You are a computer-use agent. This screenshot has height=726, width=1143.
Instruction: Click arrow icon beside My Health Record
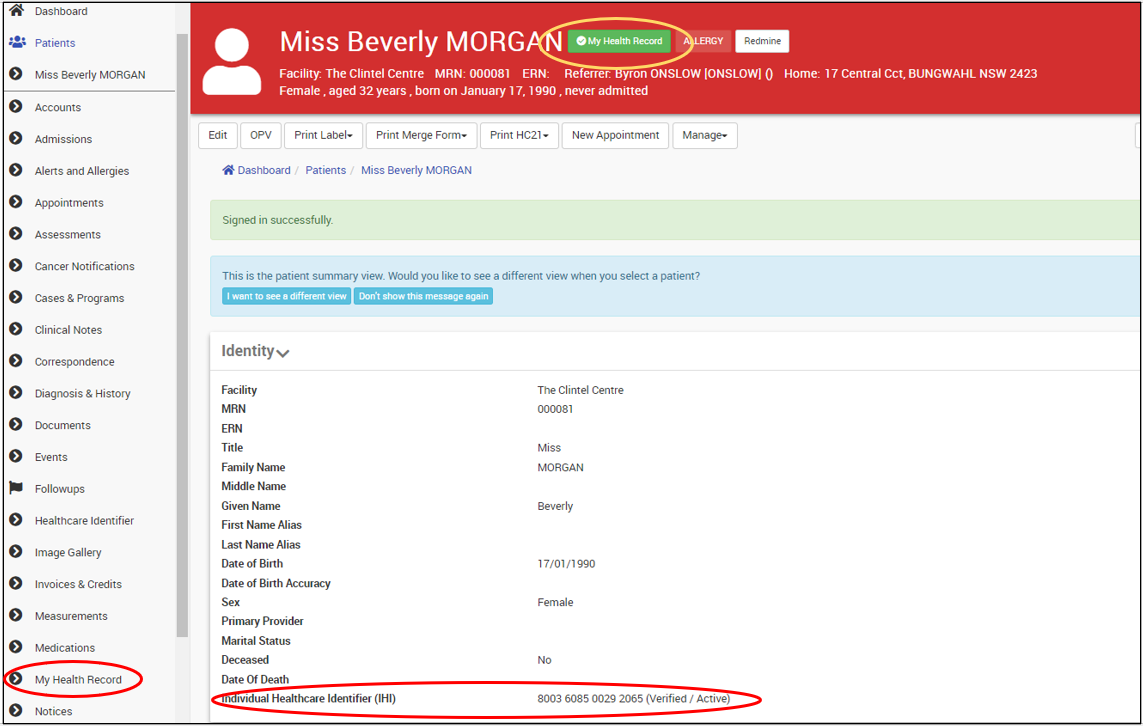point(16,679)
